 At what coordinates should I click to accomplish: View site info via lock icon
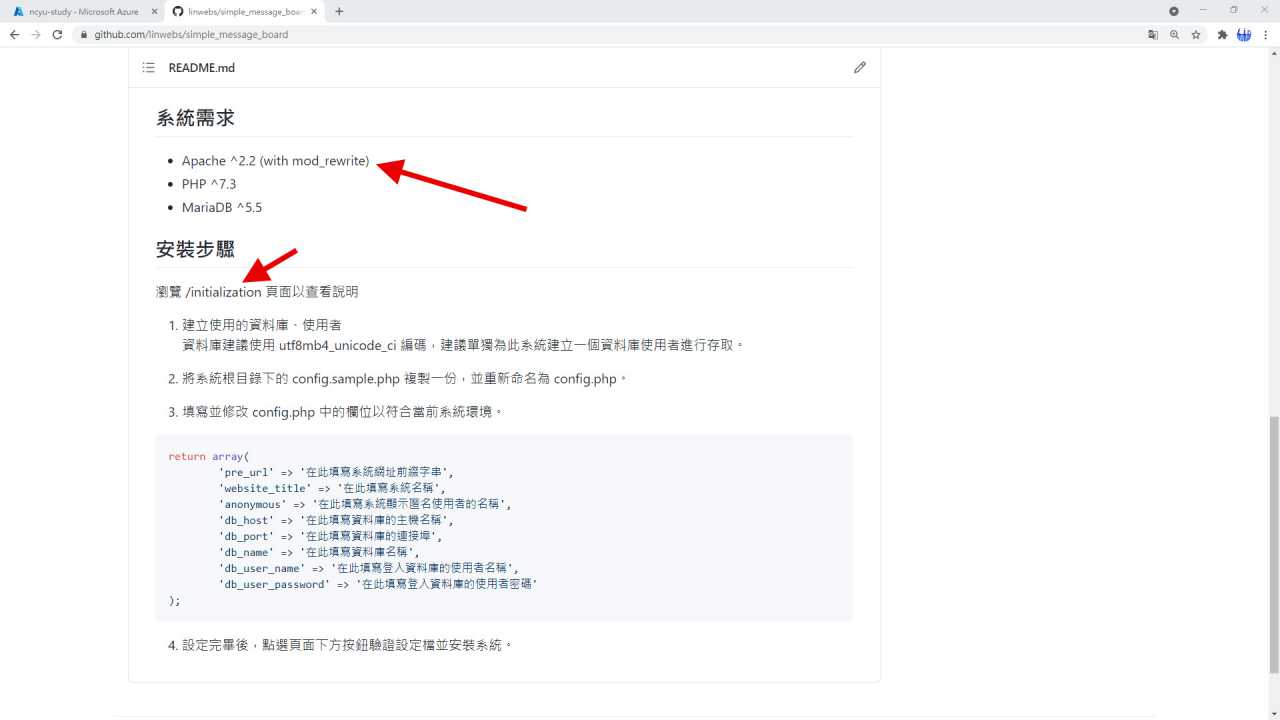click(84, 34)
